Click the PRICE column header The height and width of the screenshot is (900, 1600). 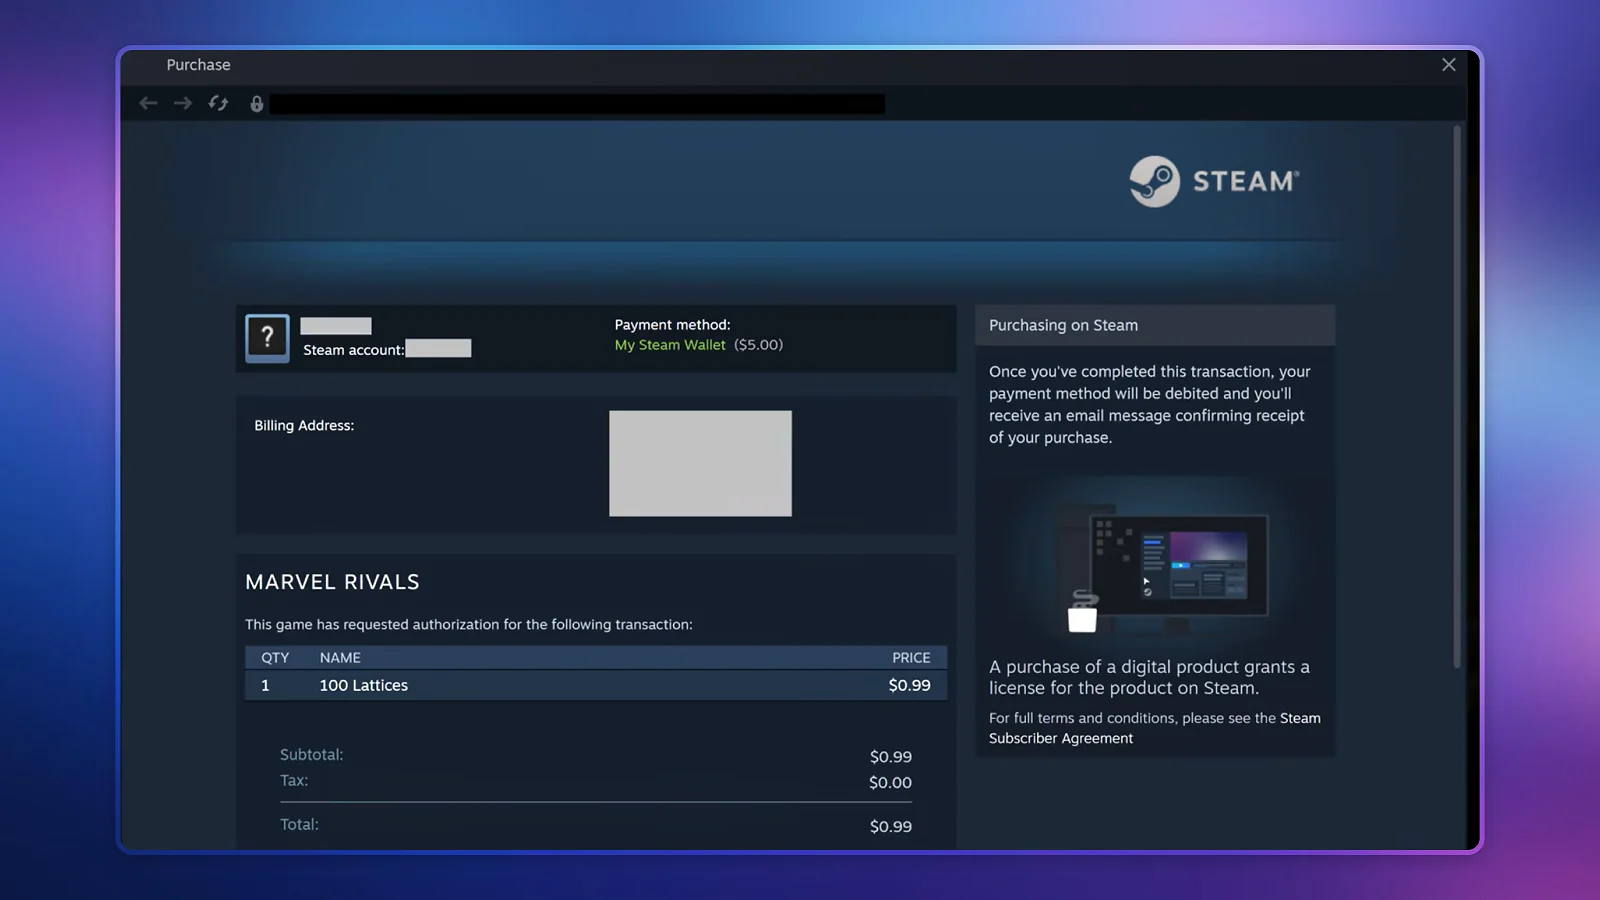click(911, 658)
